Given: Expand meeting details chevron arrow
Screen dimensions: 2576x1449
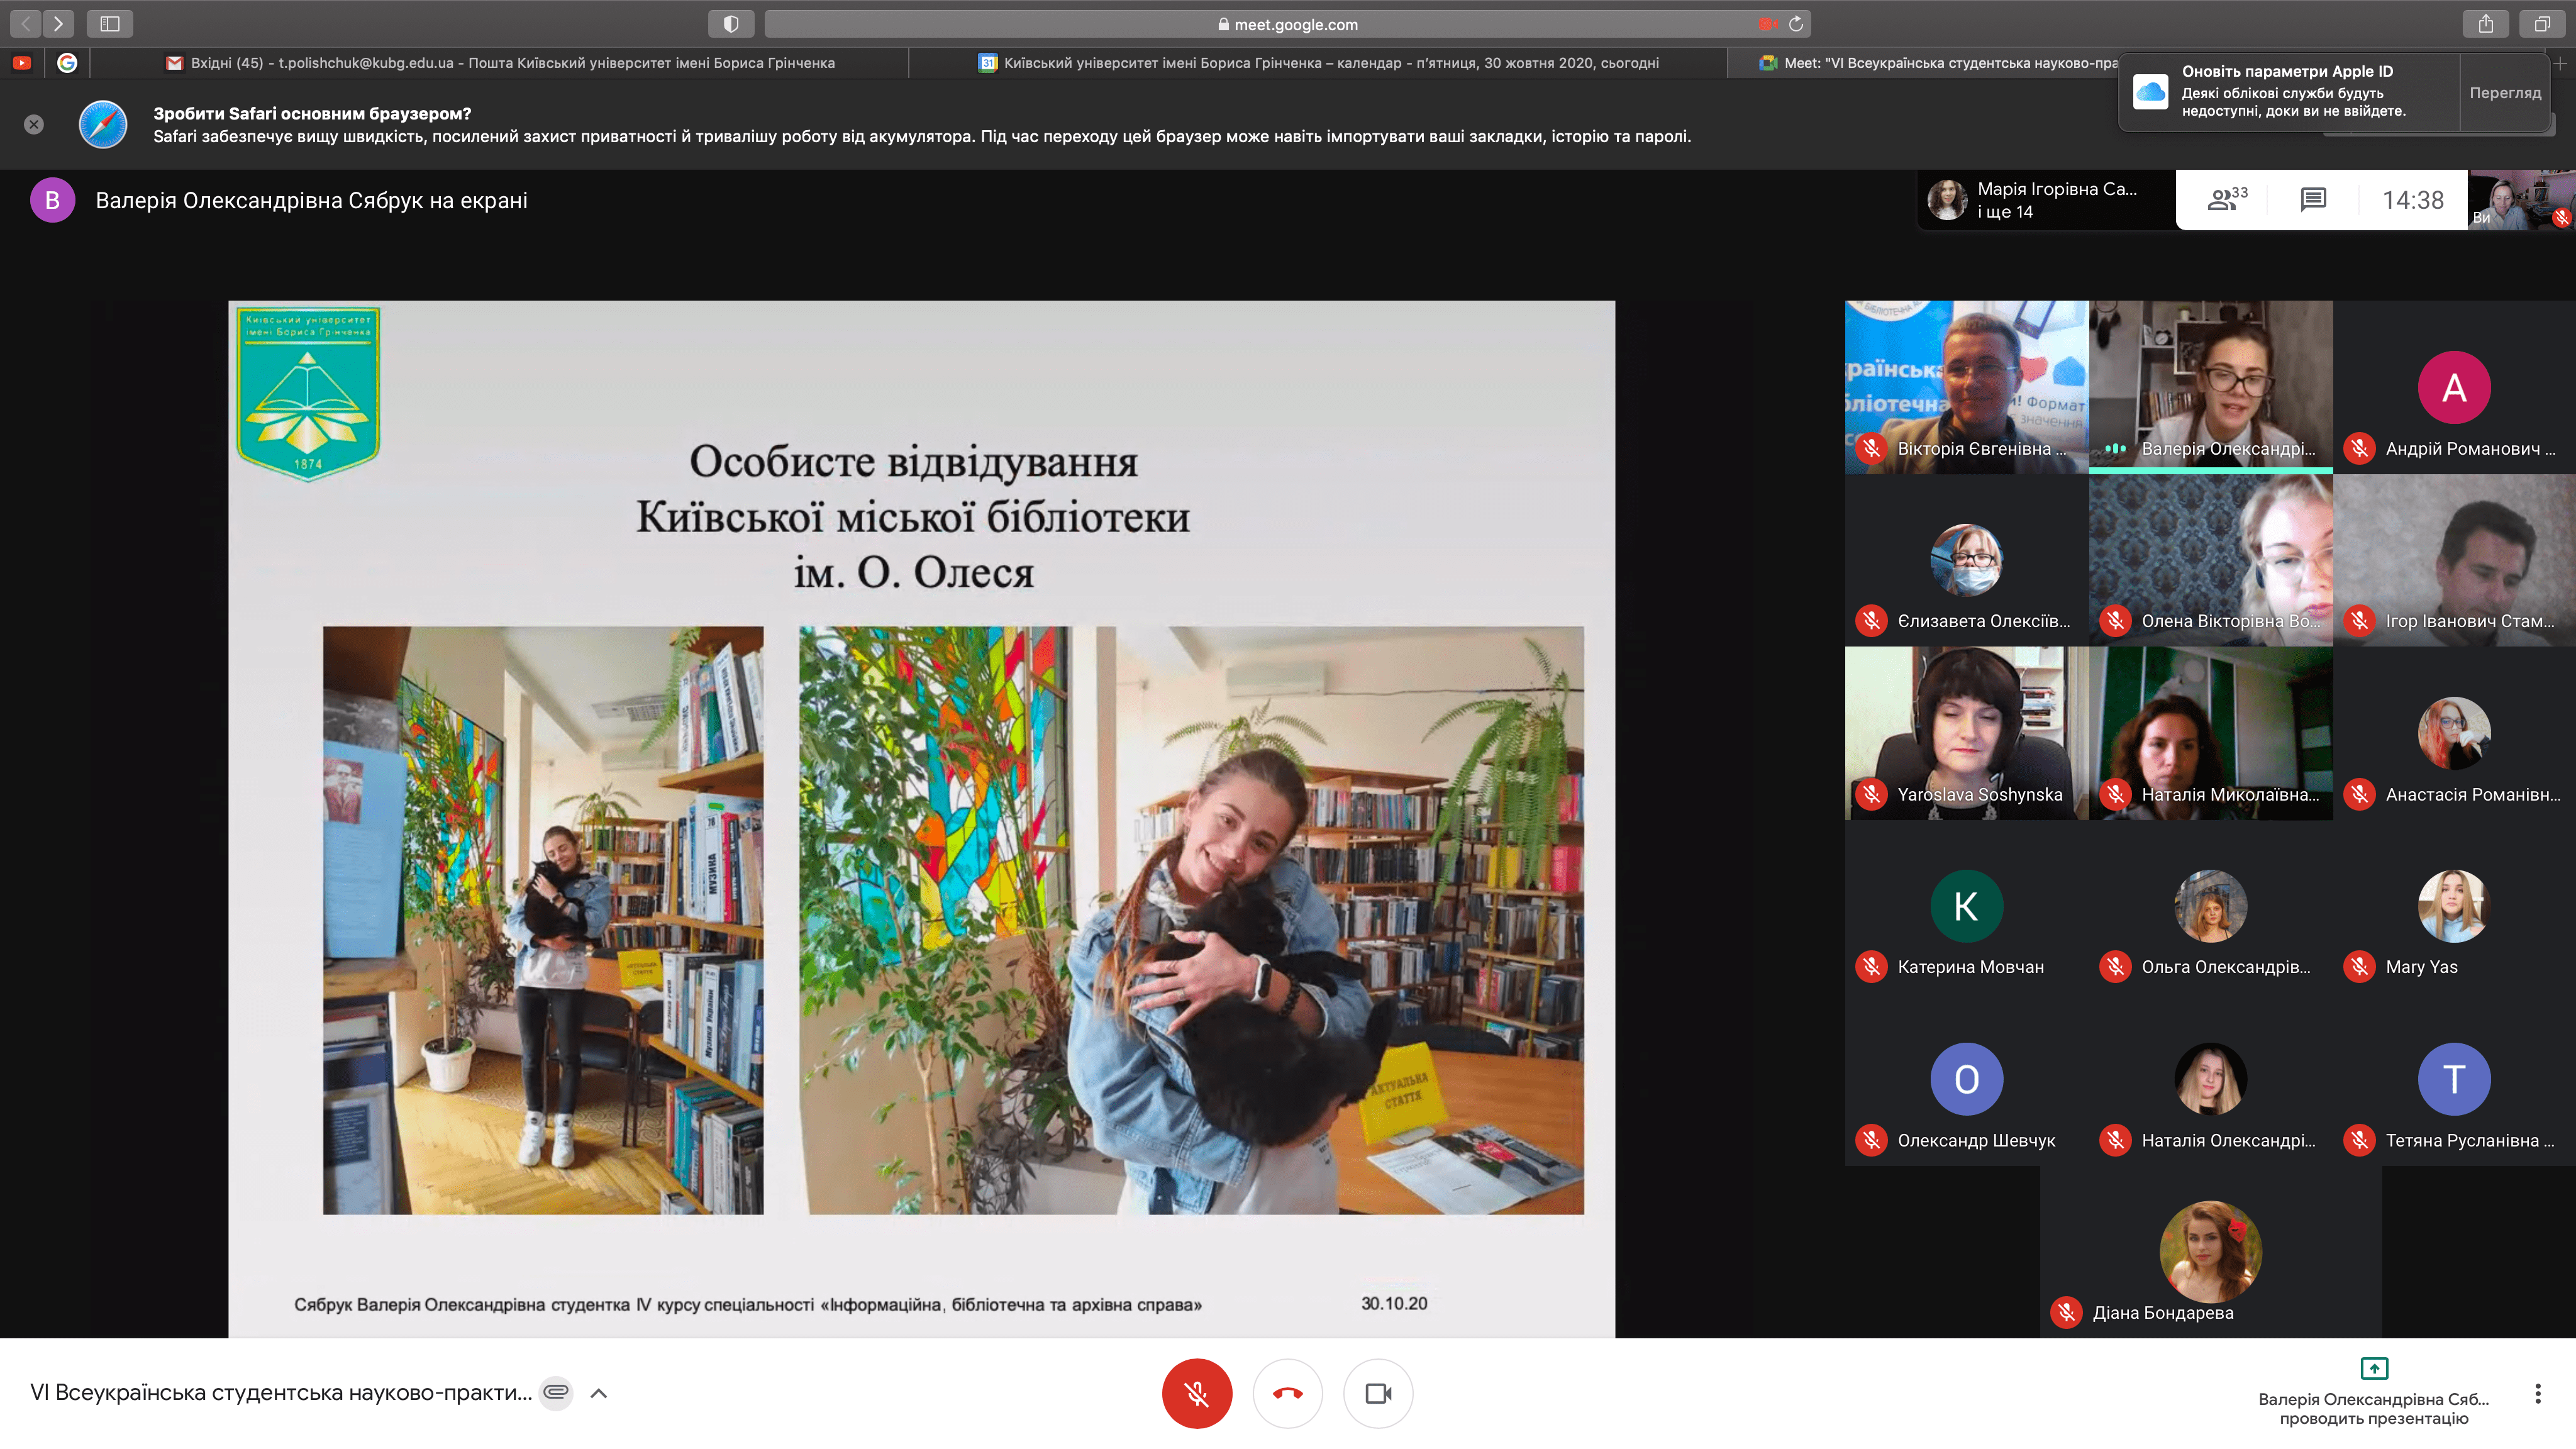Looking at the screenshot, I should point(599,1393).
